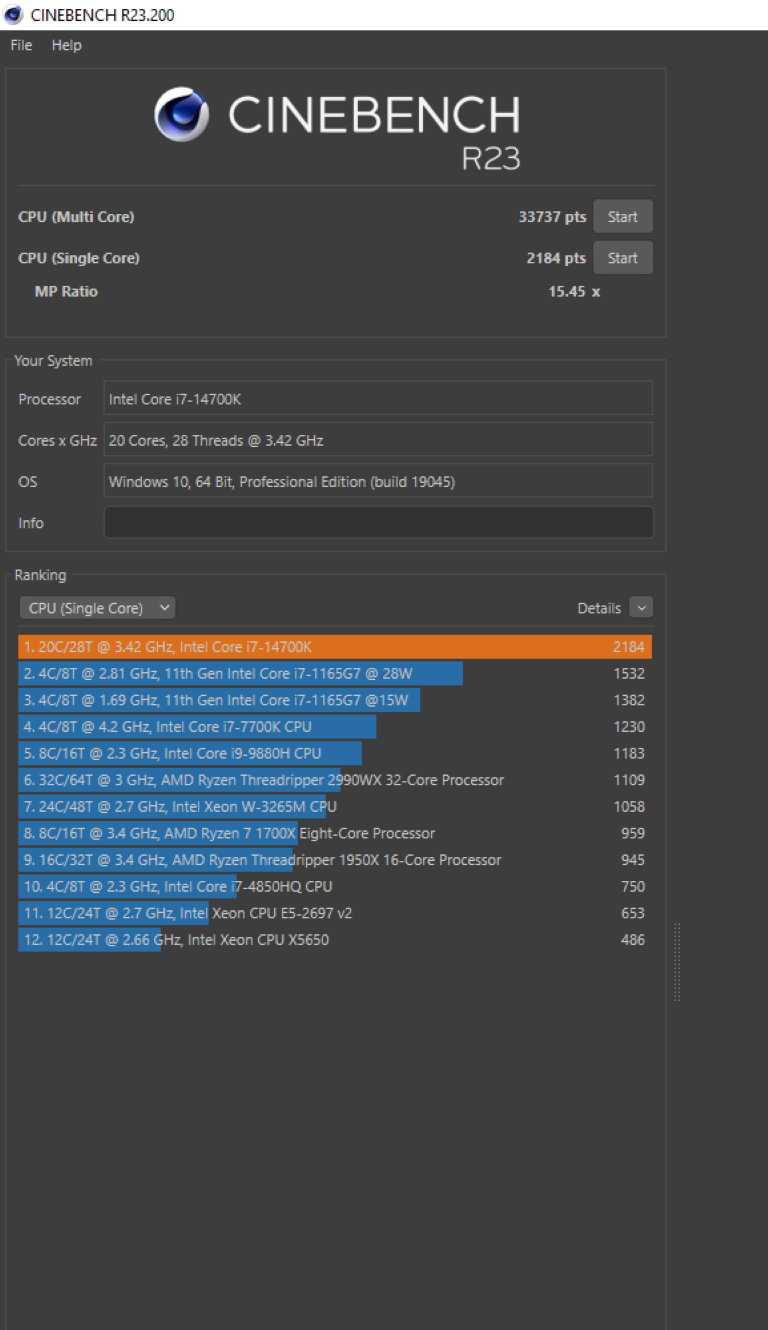768x1330 pixels.
Task: Select ranking row 8 Ryzen 7 1700X
Action: [x=335, y=833]
